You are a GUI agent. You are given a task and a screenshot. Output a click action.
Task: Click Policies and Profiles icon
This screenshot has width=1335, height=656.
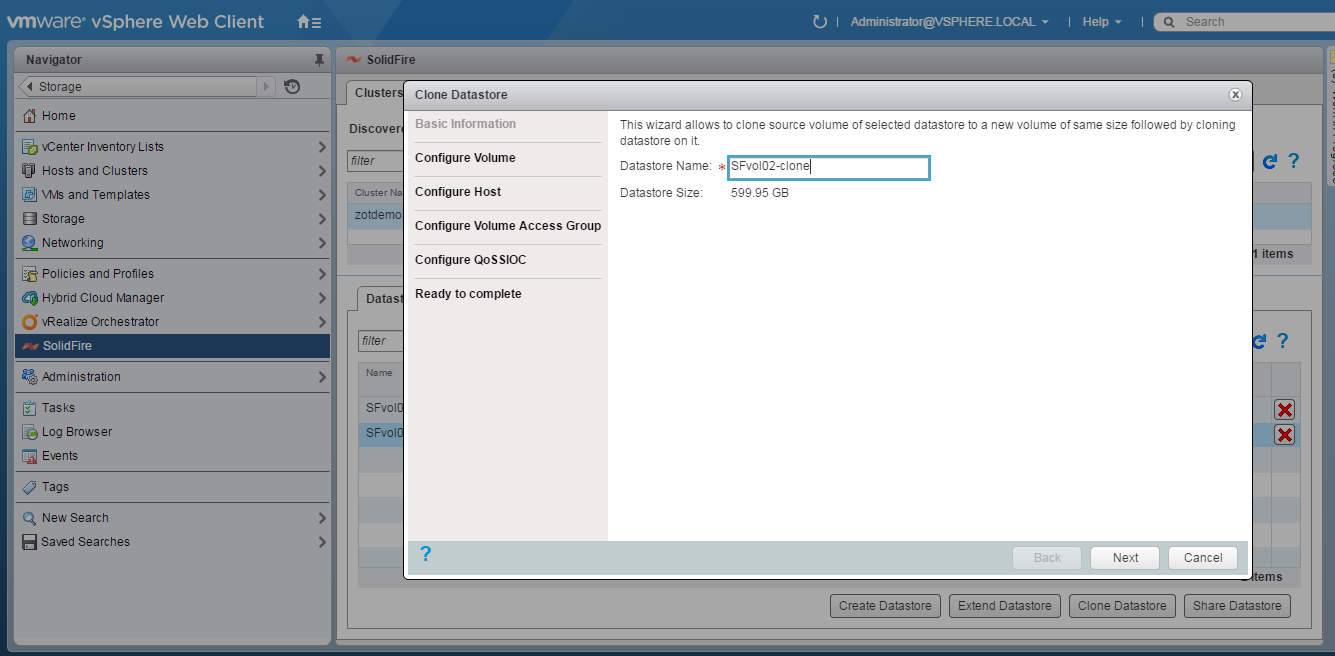[30, 274]
